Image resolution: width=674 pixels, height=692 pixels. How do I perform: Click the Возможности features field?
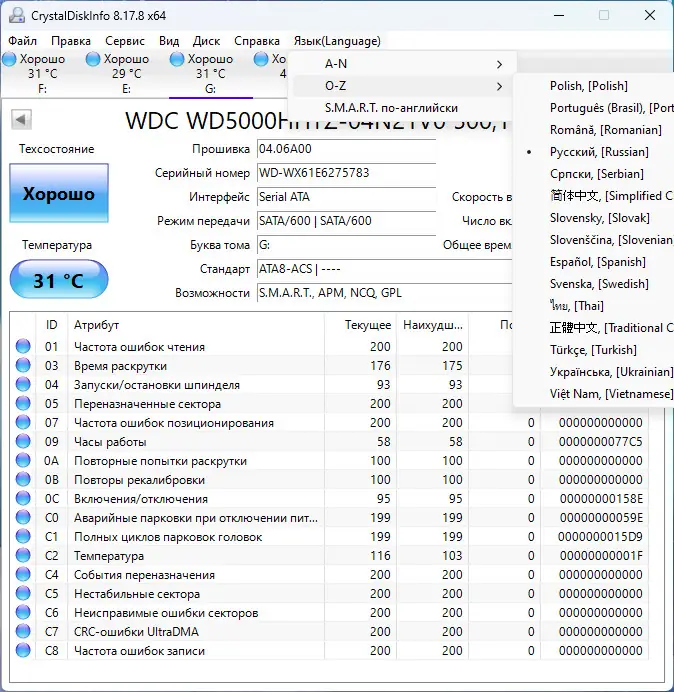coord(384,293)
